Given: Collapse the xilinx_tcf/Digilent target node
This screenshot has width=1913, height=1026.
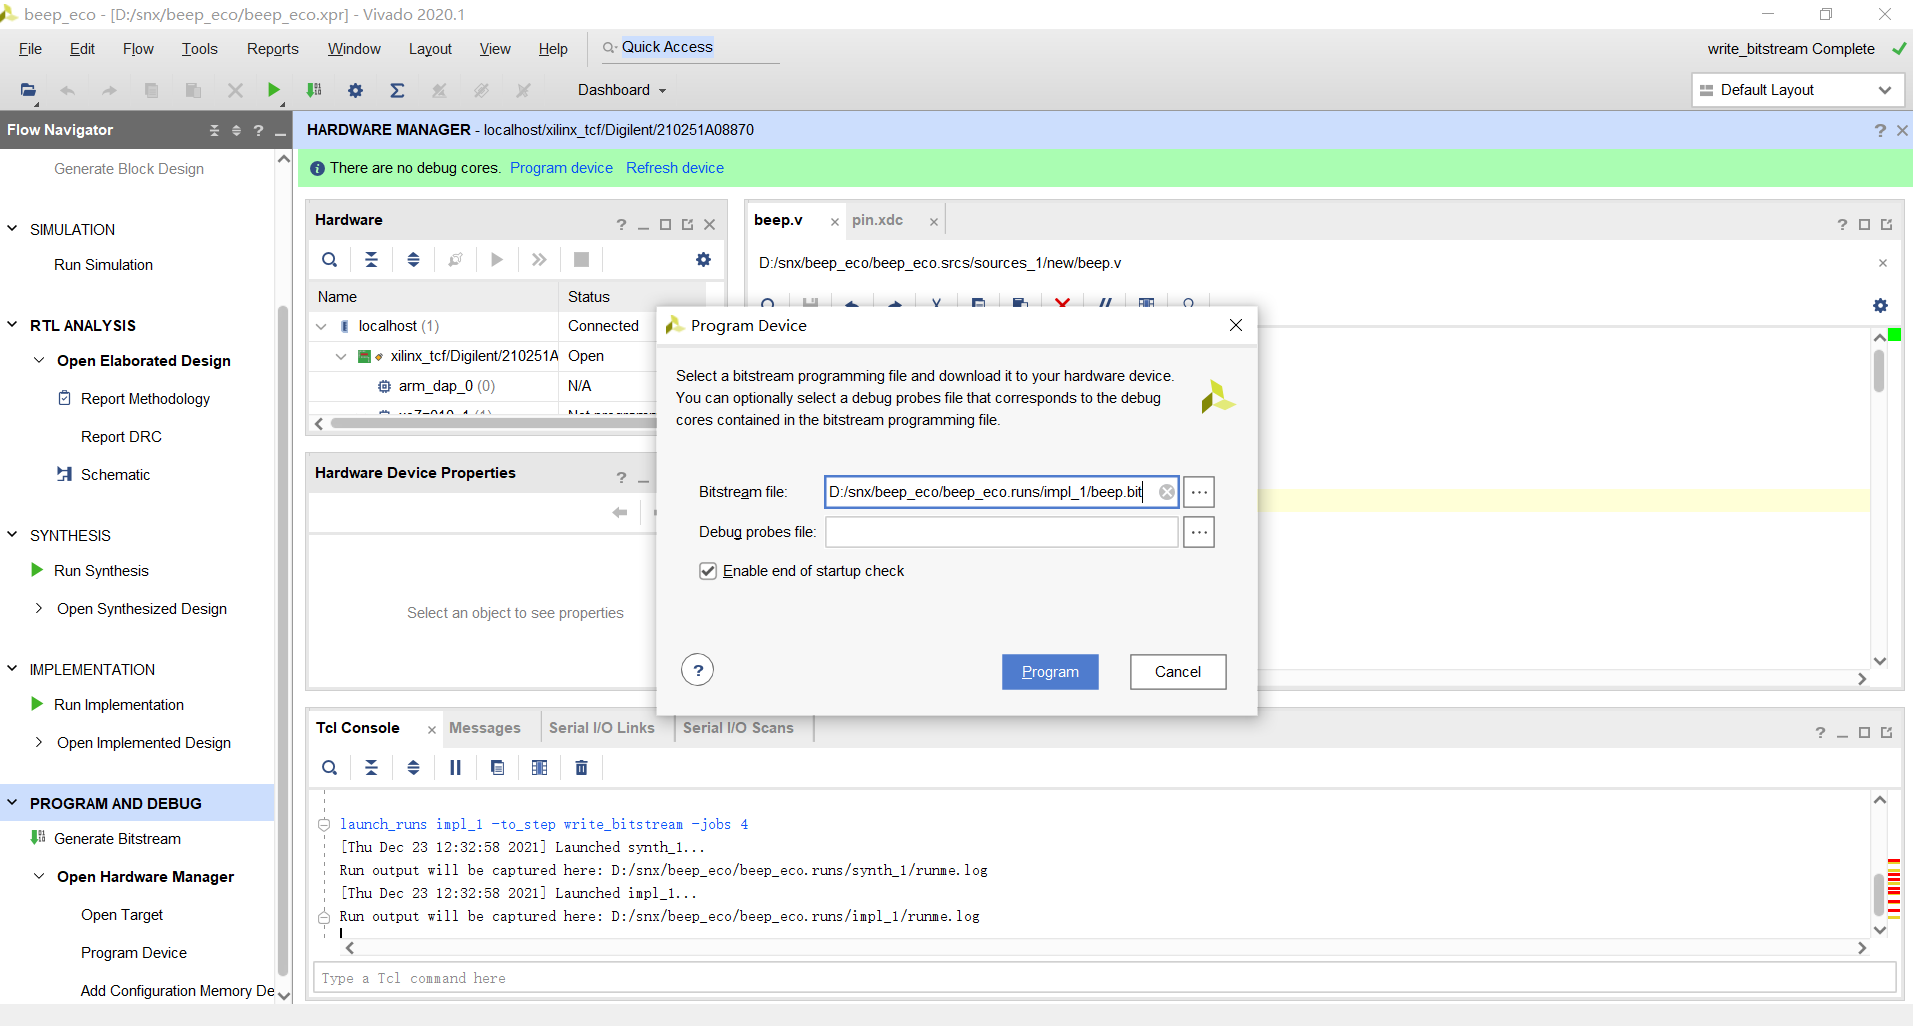Looking at the screenshot, I should pyautogui.click(x=341, y=356).
